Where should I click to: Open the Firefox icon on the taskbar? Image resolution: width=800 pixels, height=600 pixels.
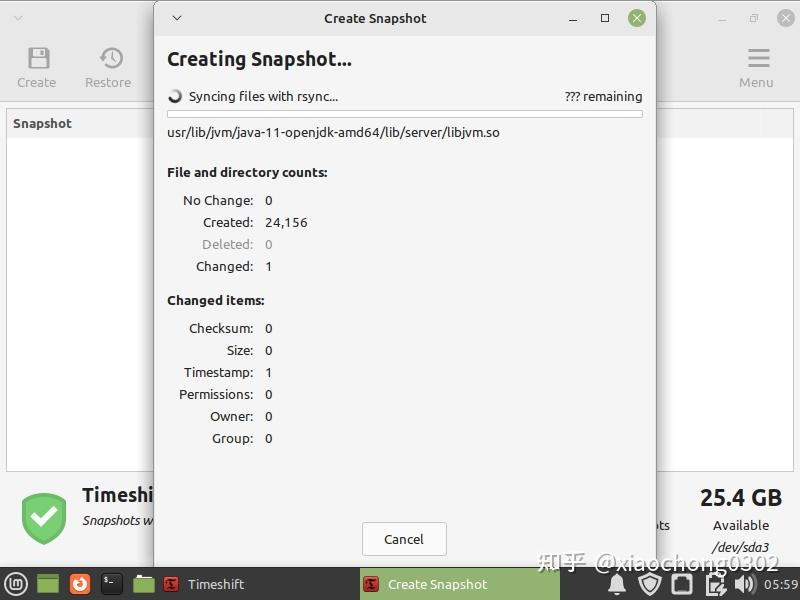coord(79,584)
